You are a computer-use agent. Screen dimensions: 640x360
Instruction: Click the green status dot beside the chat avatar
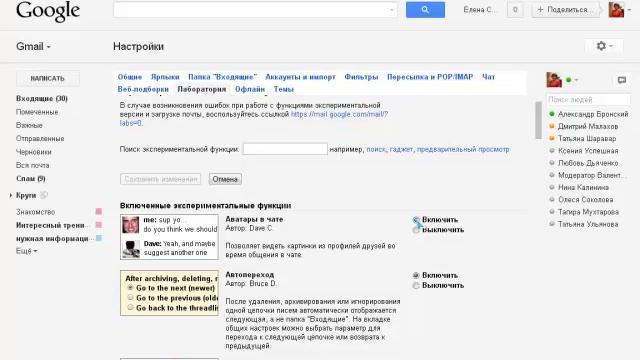pyautogui.click(x=569, y=80)
